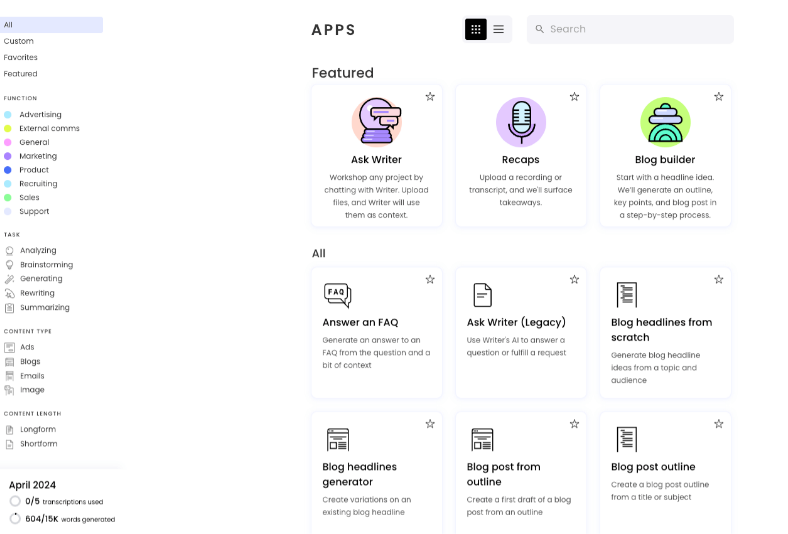Click Blog headlines from scratch icon
Viewport: 788px width, 534px height.
(x=627, y=295)
